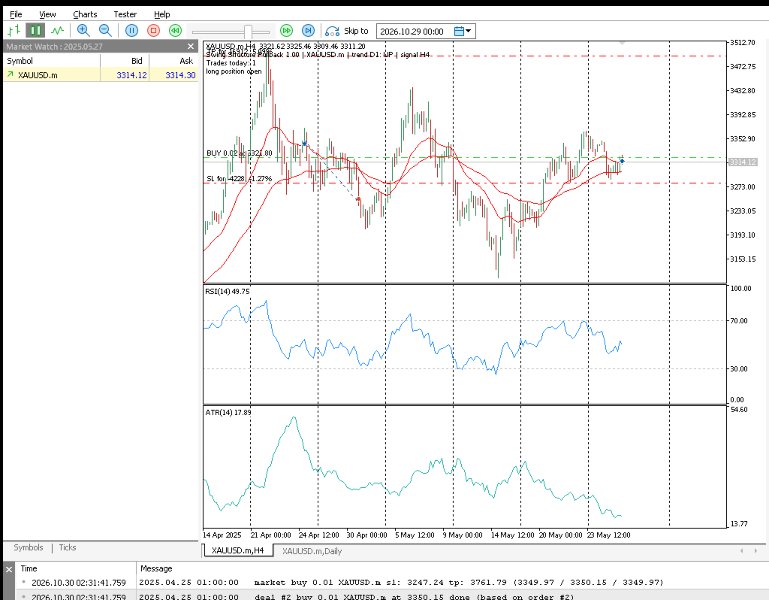Viewport: 769px width, 600px height.
Task: Click the chart tab scroll-right arrow
Action: point(756,551)
